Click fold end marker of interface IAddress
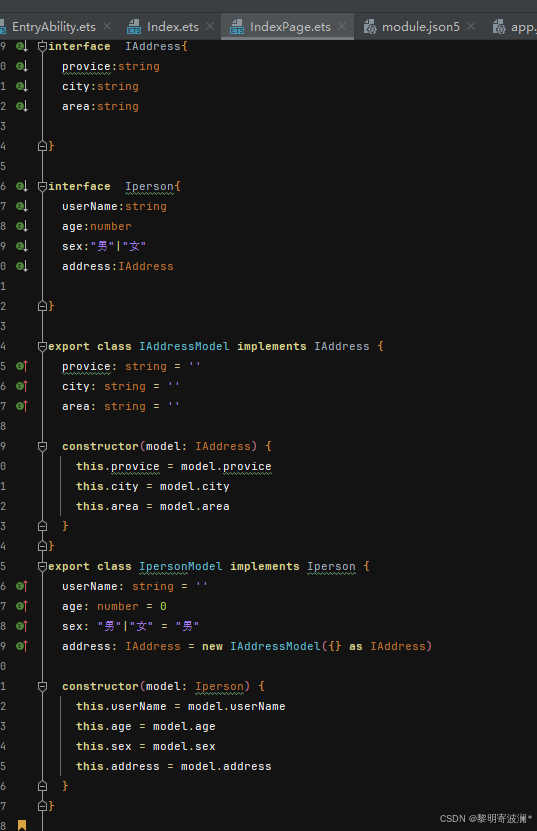Screen dimensions: 537x831 [42, 146]
